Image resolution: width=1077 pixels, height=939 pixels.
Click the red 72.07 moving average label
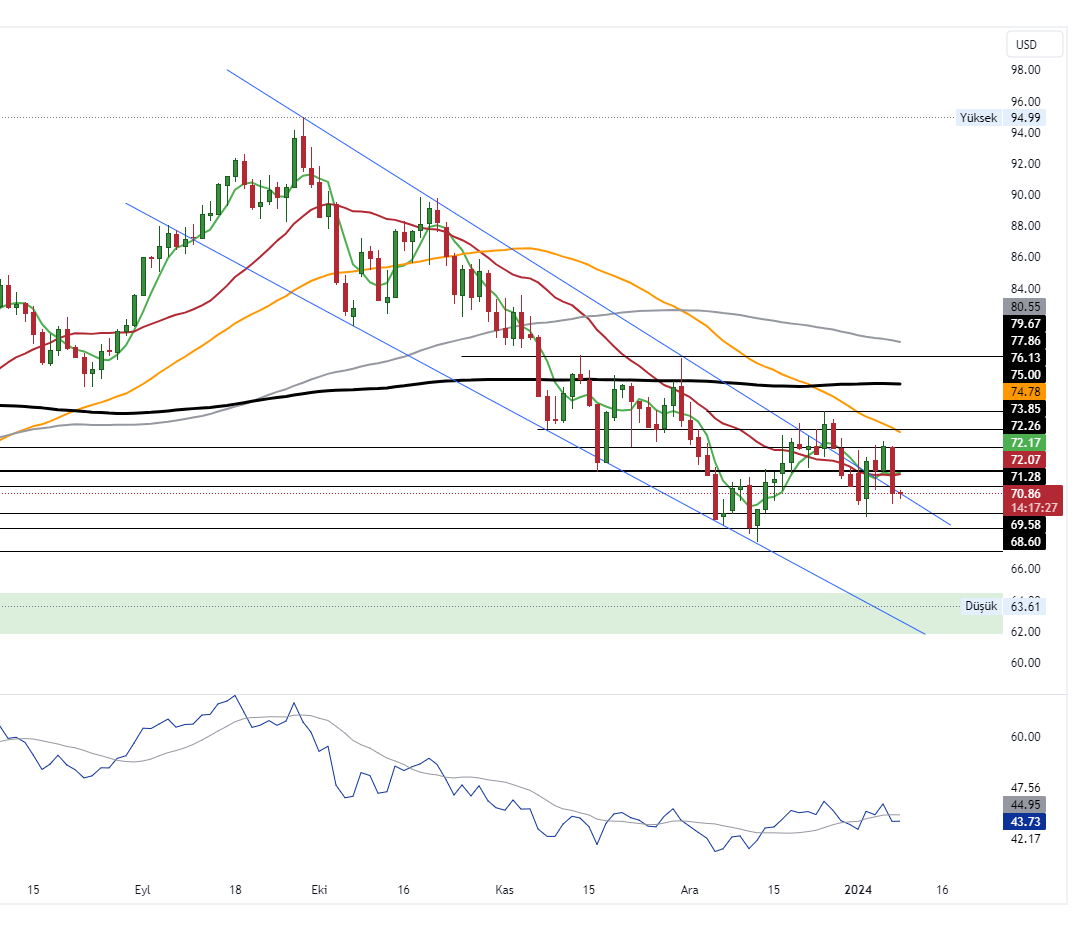click(1027, 459)
